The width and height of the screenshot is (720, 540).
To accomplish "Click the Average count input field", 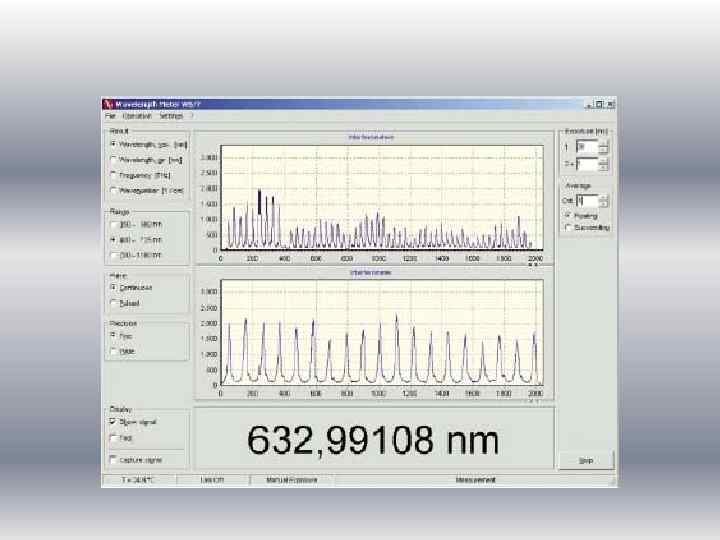I will [x=585, y=200].
